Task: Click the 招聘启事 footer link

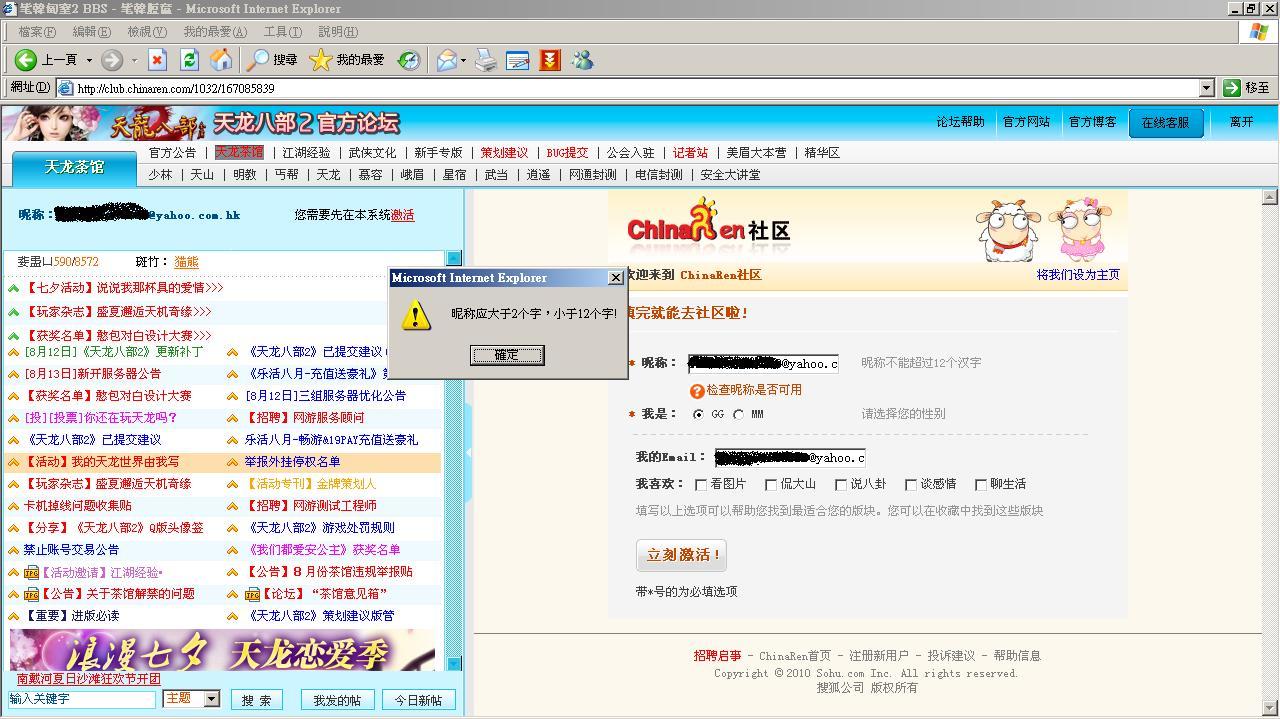Action: [718, 656]
